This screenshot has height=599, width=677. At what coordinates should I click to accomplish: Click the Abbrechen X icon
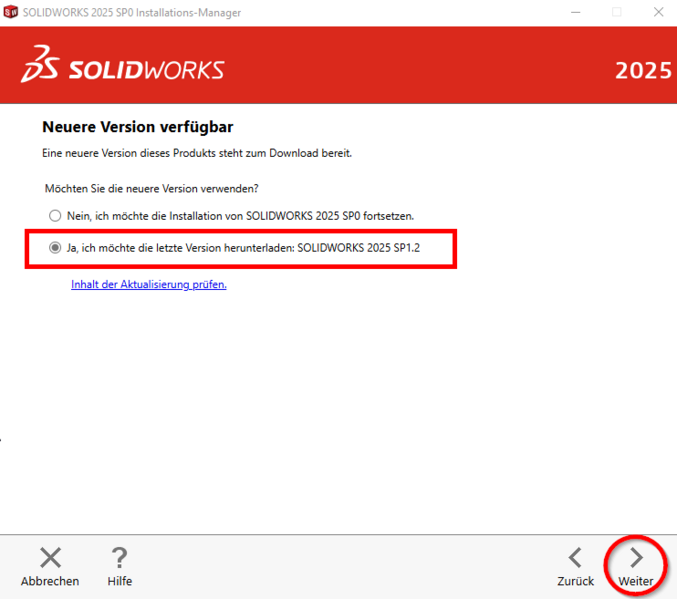50,557
